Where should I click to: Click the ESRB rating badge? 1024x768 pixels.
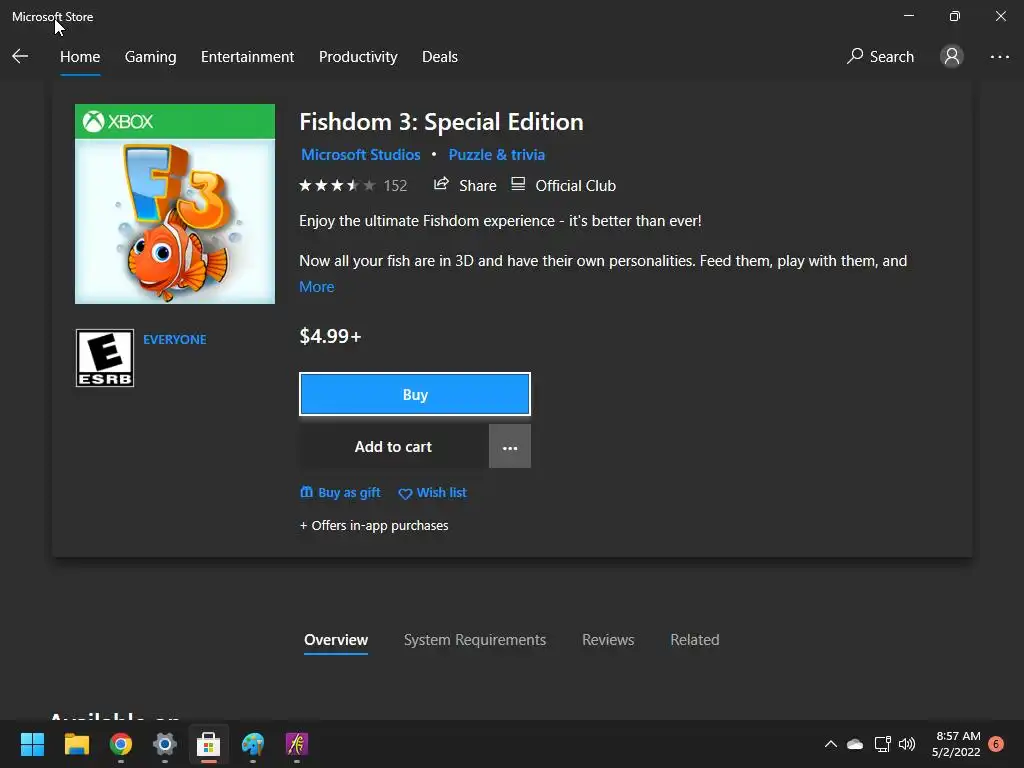104,358
